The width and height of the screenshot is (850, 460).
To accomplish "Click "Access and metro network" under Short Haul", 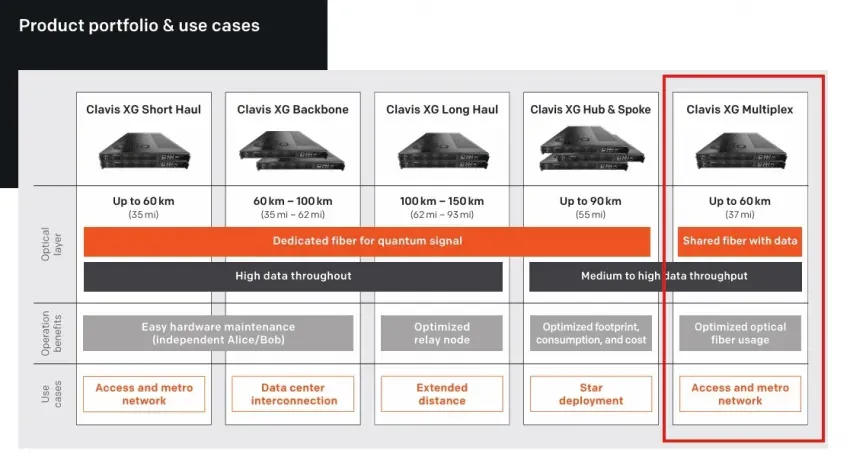I will click(x=144, y=394).
